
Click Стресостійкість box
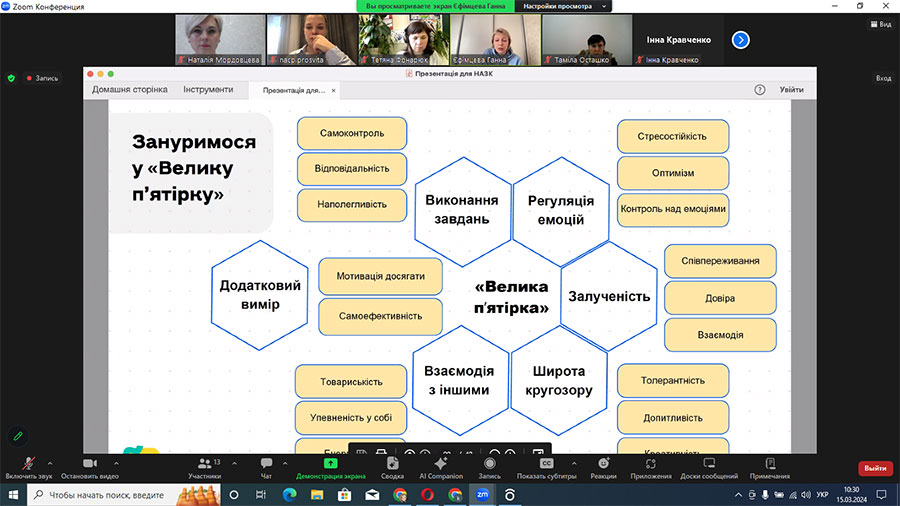673,137
